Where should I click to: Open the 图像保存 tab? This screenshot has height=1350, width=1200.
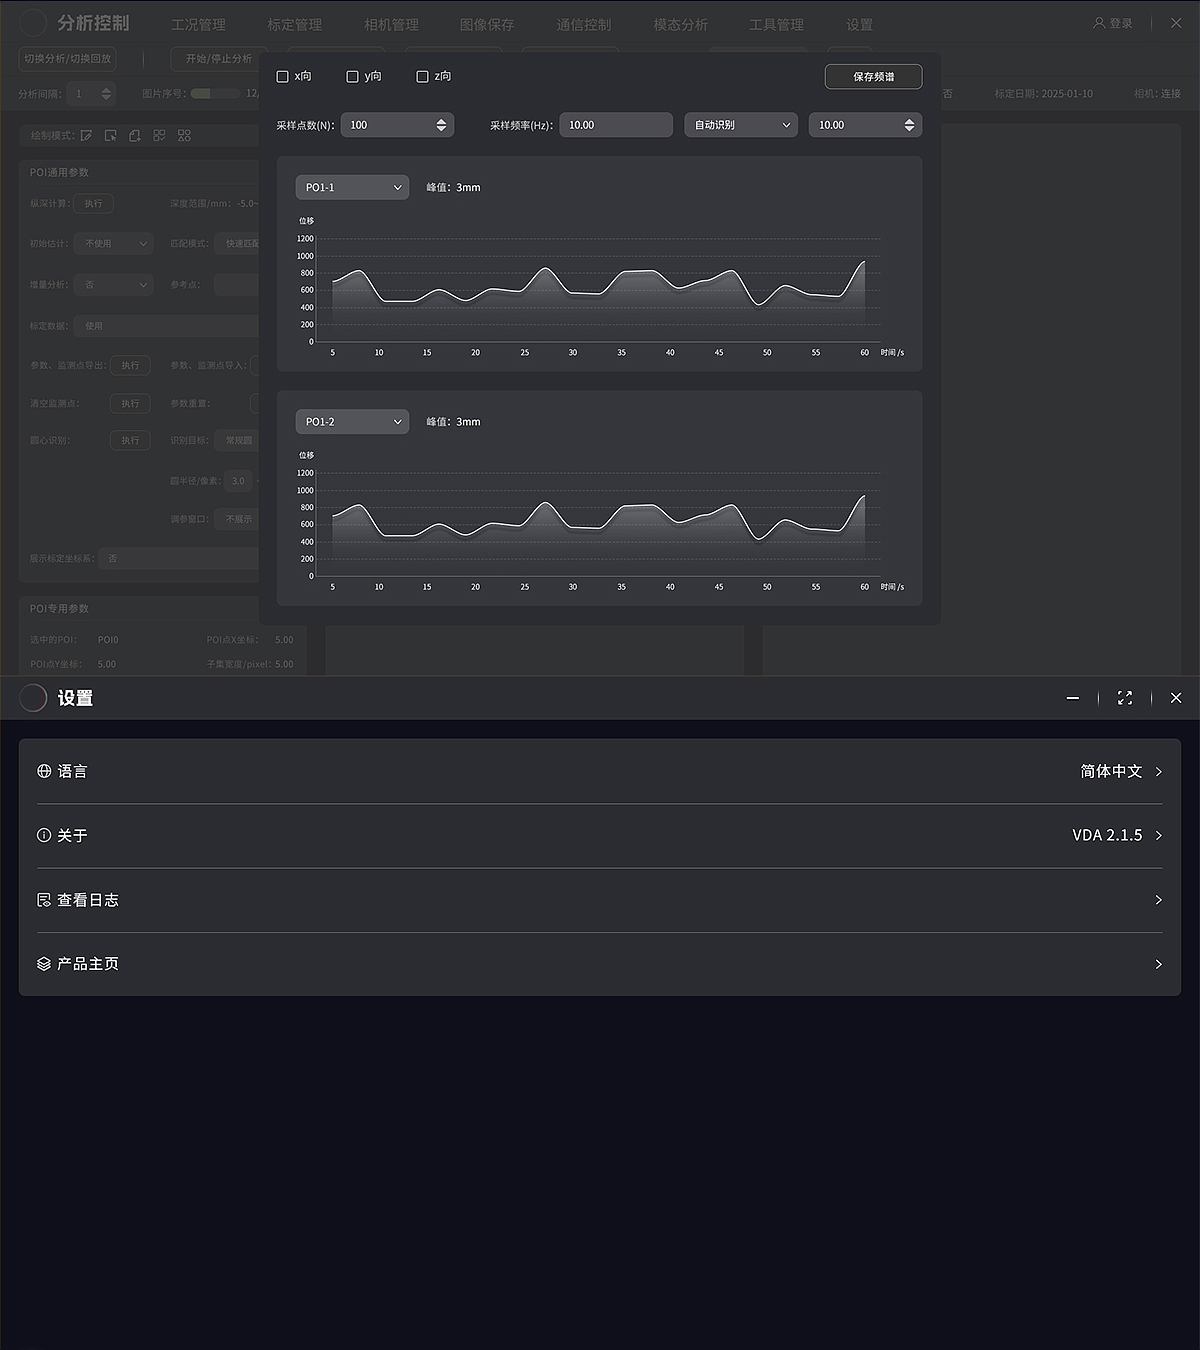tap(487, 24)
